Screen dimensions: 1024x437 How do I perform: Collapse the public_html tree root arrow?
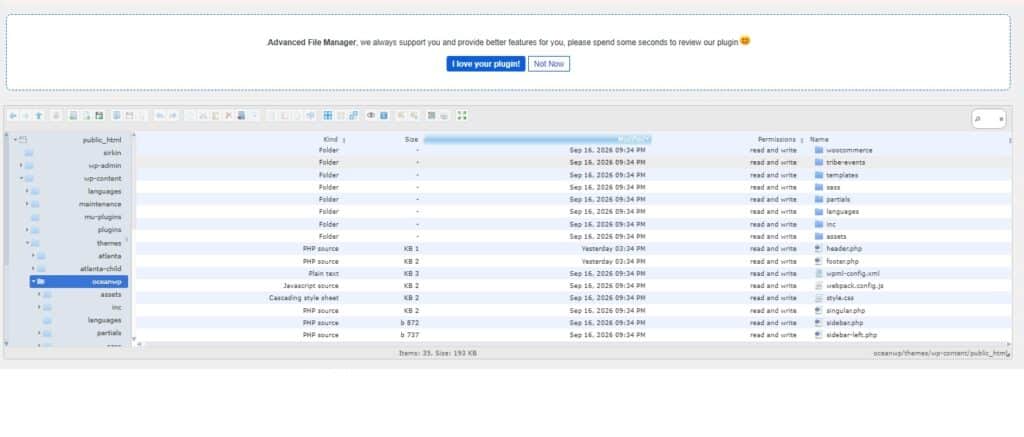point(15,140)
